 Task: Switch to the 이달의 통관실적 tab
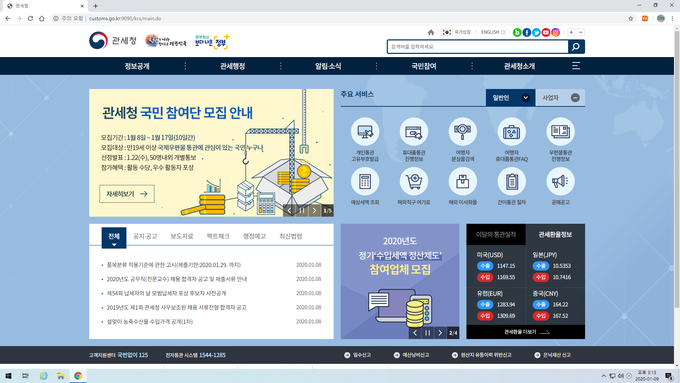click(x=496, y=234)
